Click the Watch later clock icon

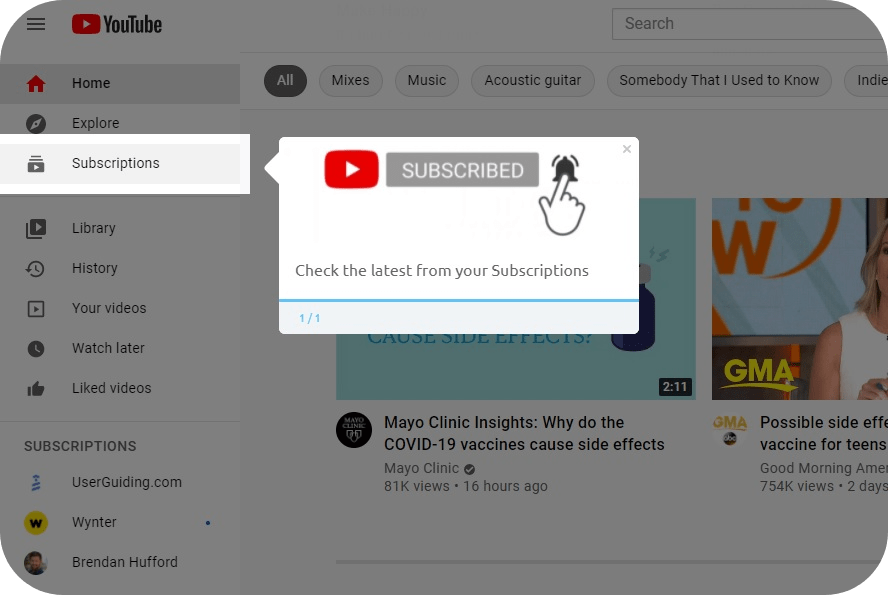[x=36, y=348]
